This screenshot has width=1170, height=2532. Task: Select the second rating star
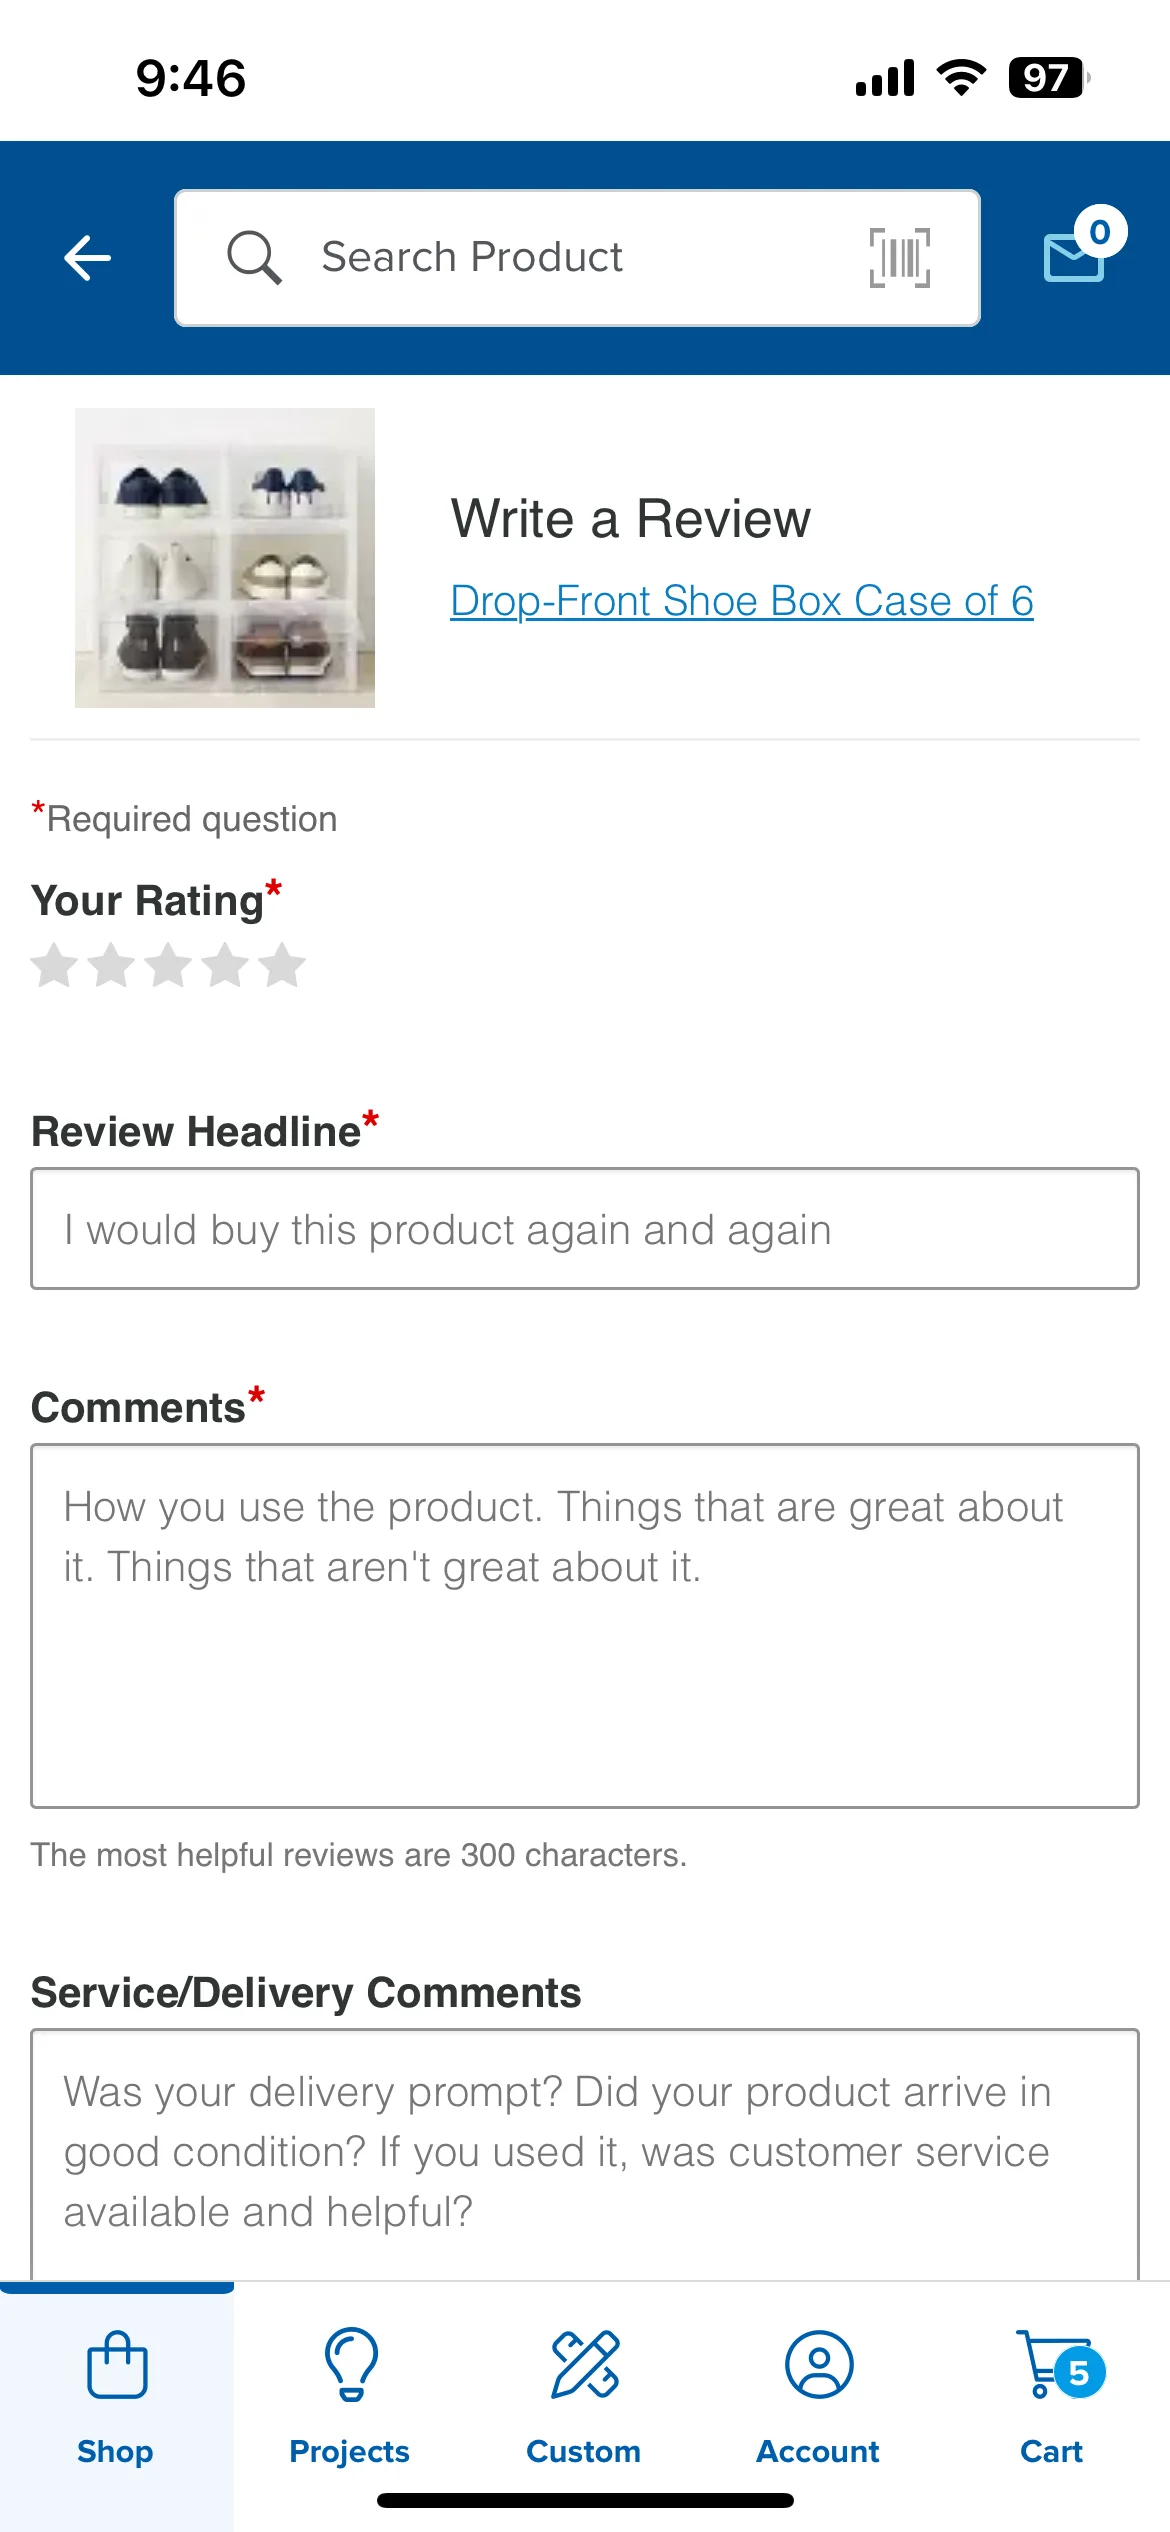112,965
